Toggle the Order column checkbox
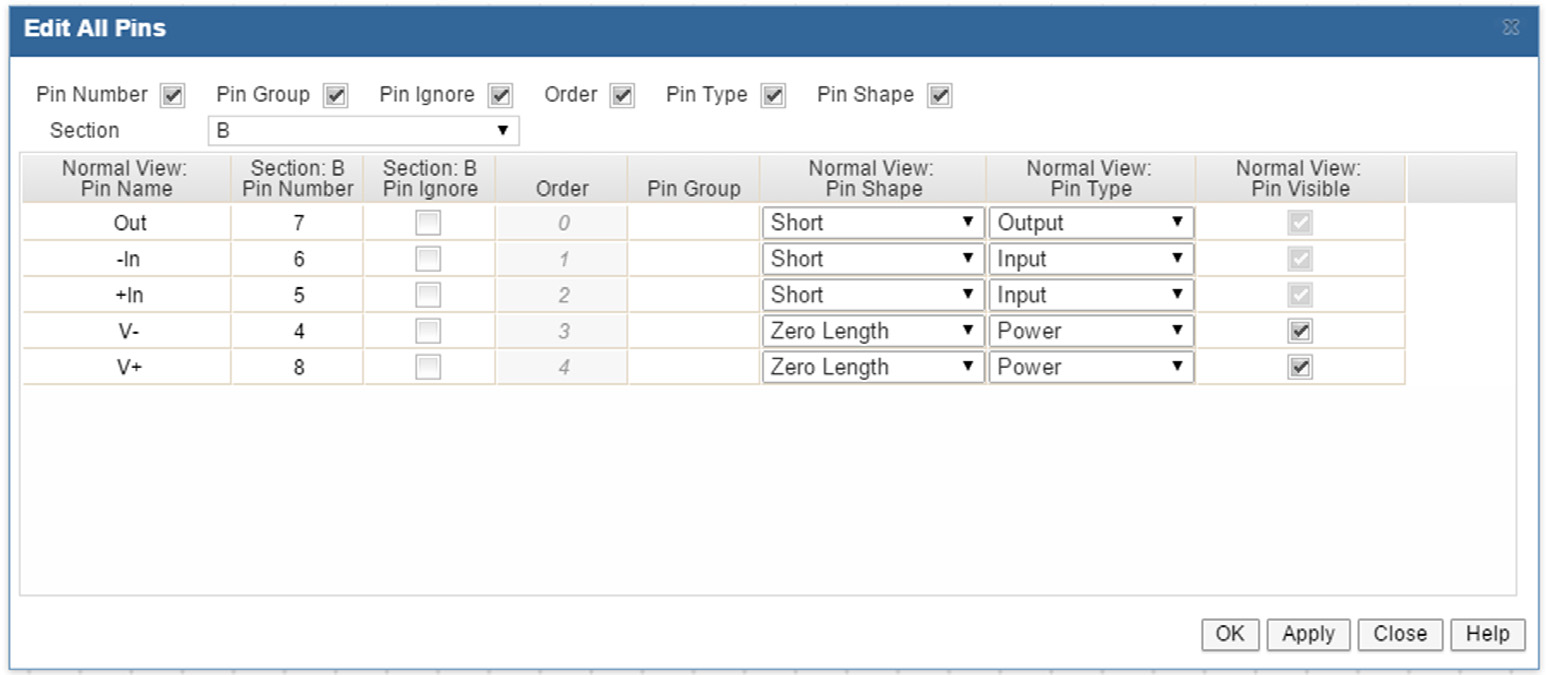The image size is (1550, 675). (x=622, y=96)
